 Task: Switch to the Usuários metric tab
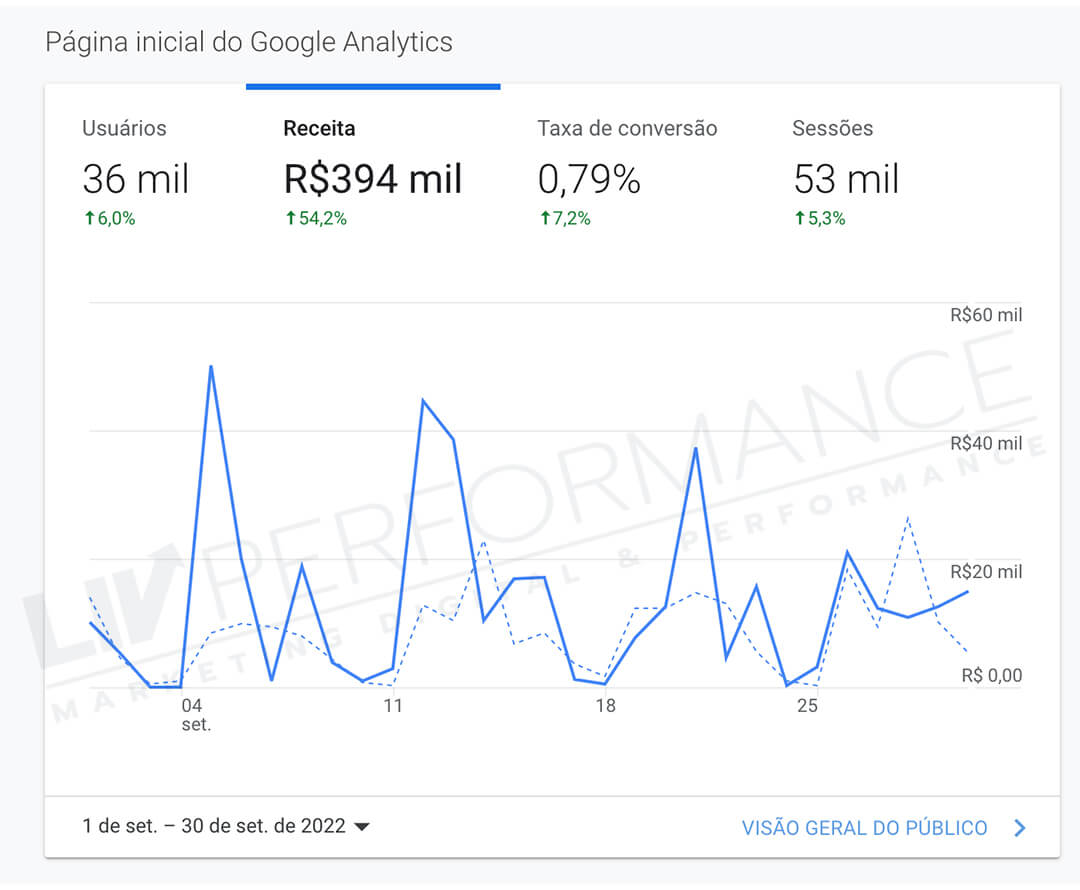(x=124, y=128)
